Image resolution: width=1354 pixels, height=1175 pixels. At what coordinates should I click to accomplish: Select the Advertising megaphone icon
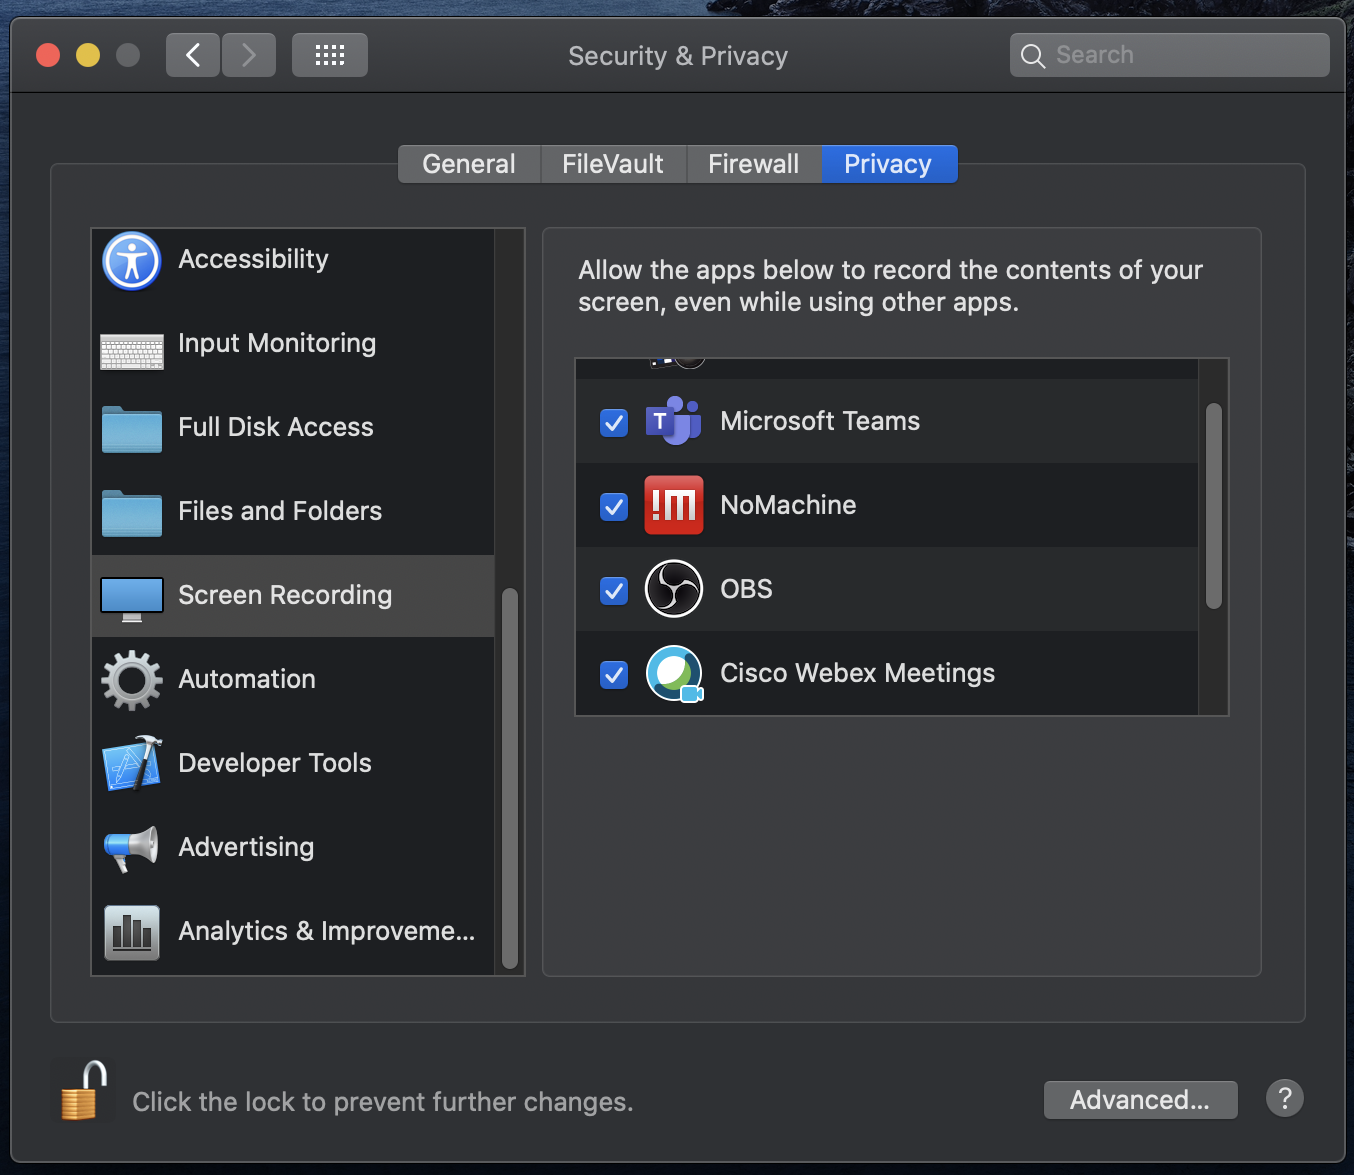132,848
